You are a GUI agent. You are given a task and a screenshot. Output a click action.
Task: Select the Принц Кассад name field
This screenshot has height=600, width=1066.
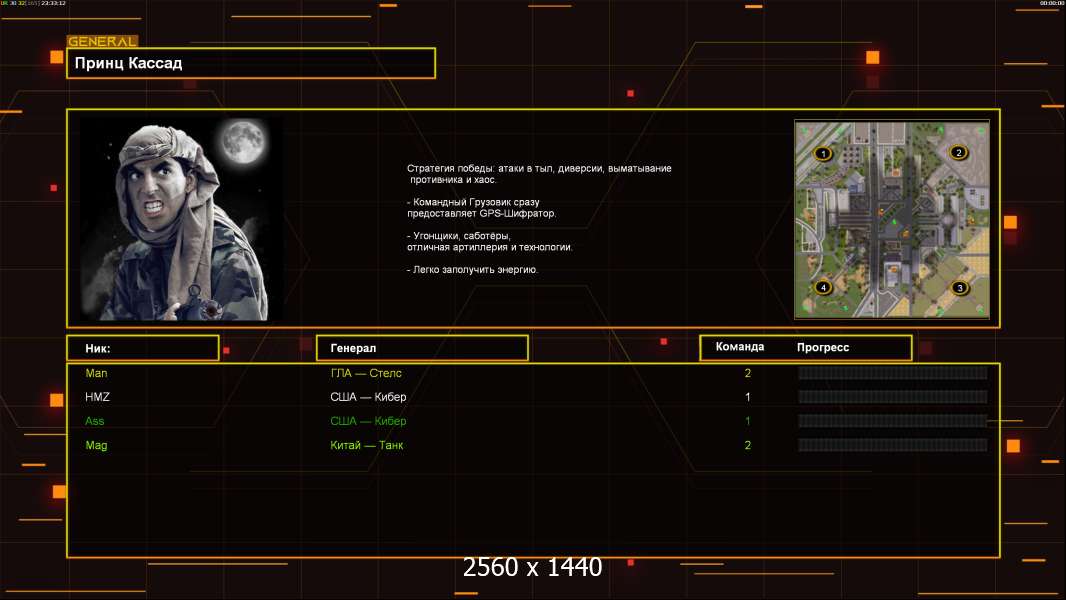[x=250, y=63]
